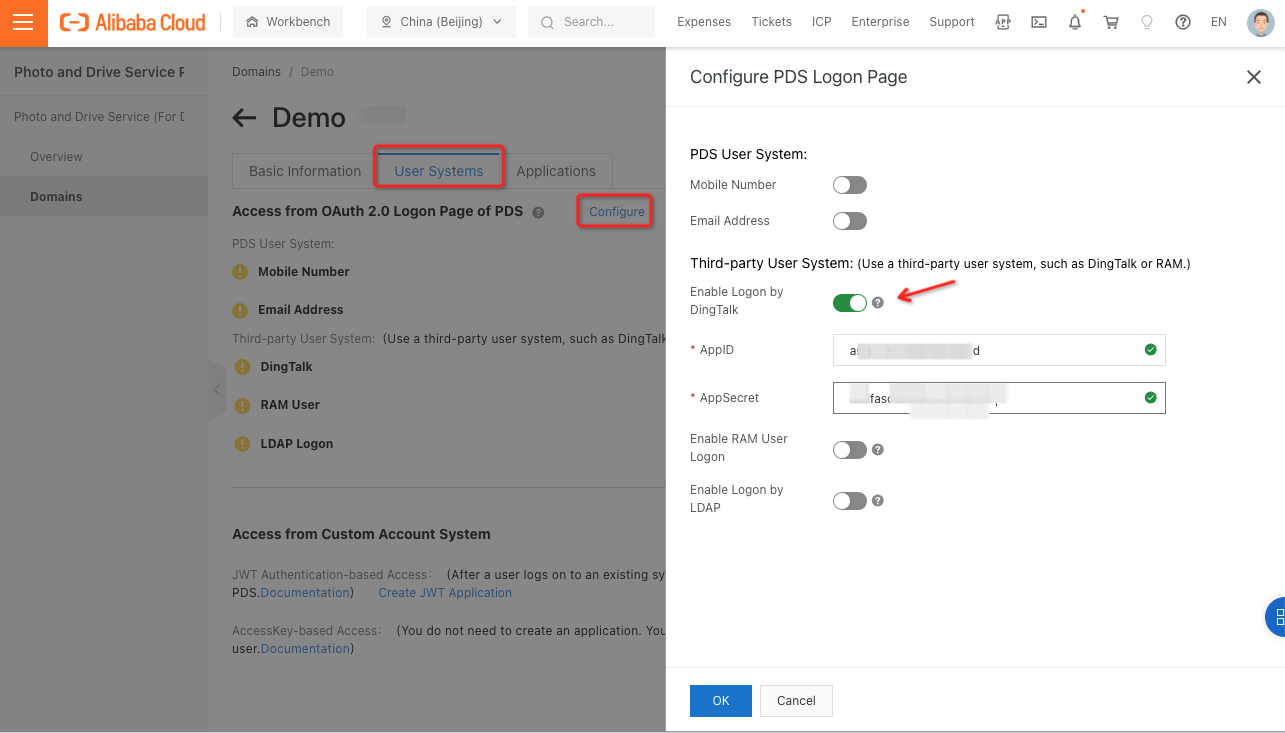Switch to Applications tab
The image size is (1285, 733).
pyautogui.click(x=556, y=171)
